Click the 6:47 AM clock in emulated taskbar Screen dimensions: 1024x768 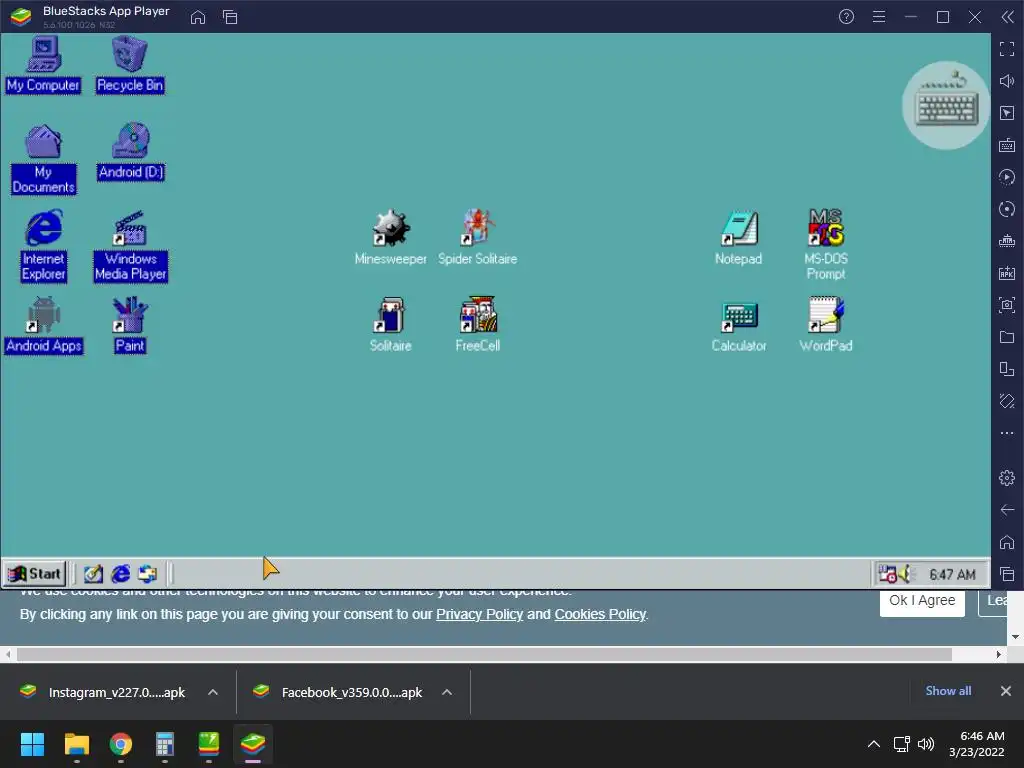[x=952, y=575]
